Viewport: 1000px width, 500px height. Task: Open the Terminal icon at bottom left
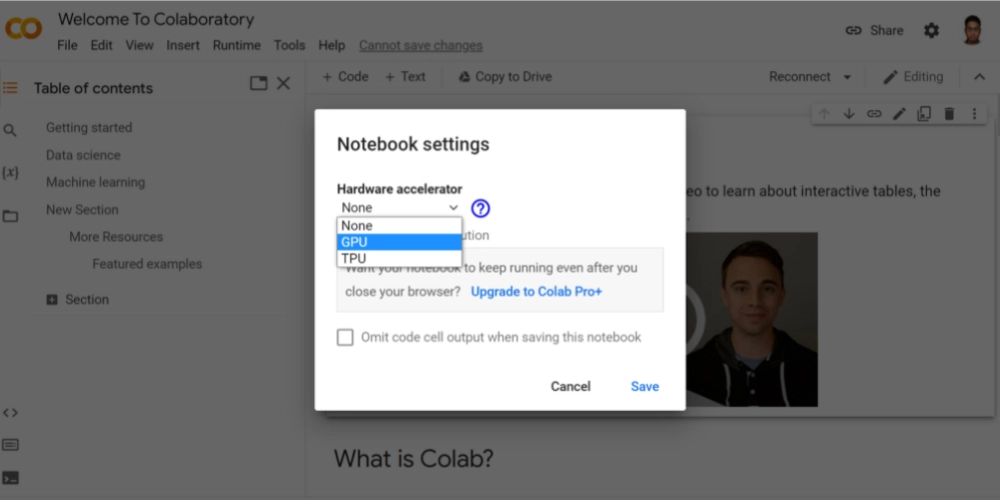coord(10,477)
